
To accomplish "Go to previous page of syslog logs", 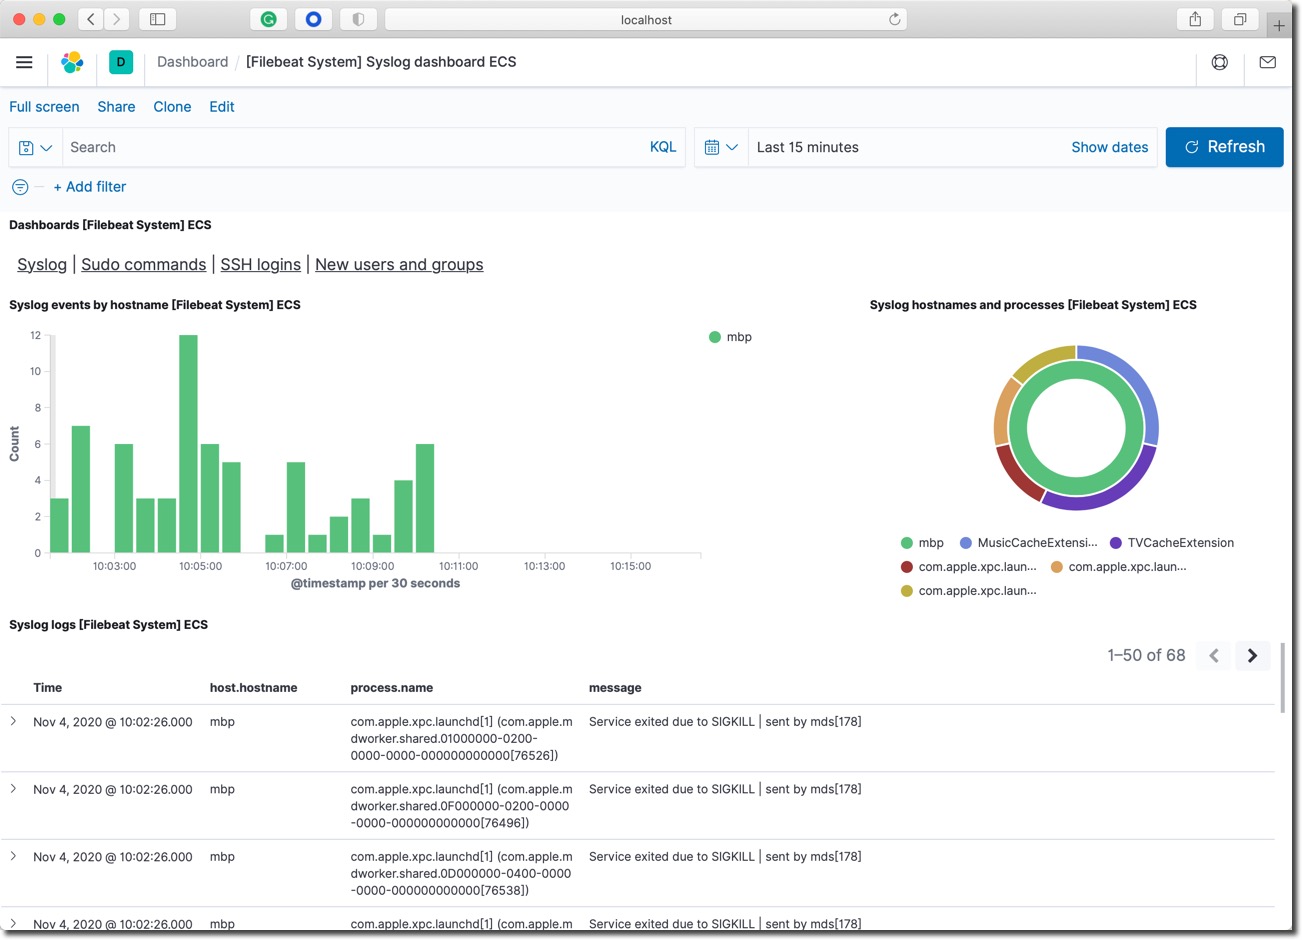I will tap(1214, 656).
